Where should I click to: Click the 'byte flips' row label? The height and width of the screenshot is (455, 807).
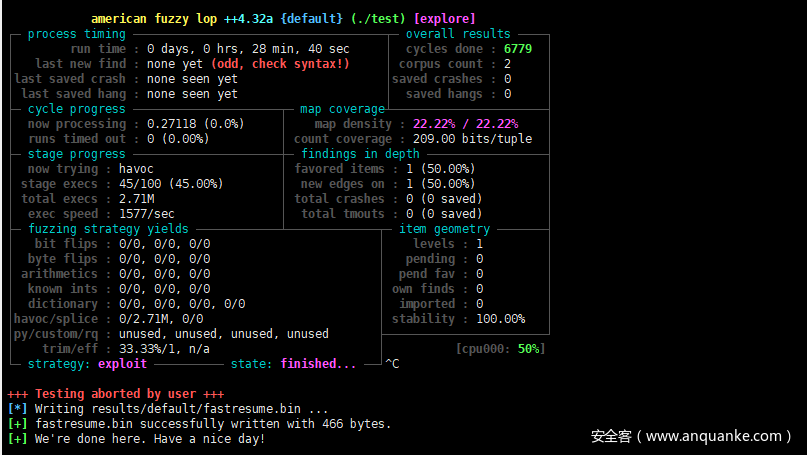pyautogui.click(x=62, y=258)
